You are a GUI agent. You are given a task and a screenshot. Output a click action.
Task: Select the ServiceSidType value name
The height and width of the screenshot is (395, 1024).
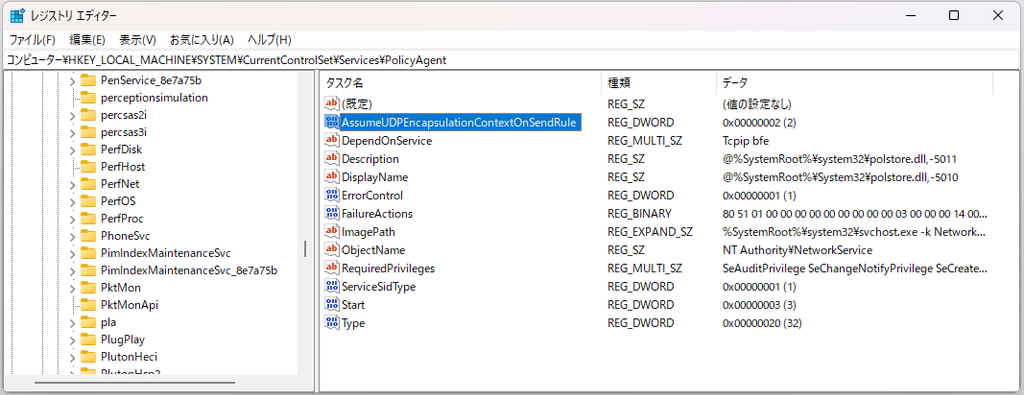(379, 287)
